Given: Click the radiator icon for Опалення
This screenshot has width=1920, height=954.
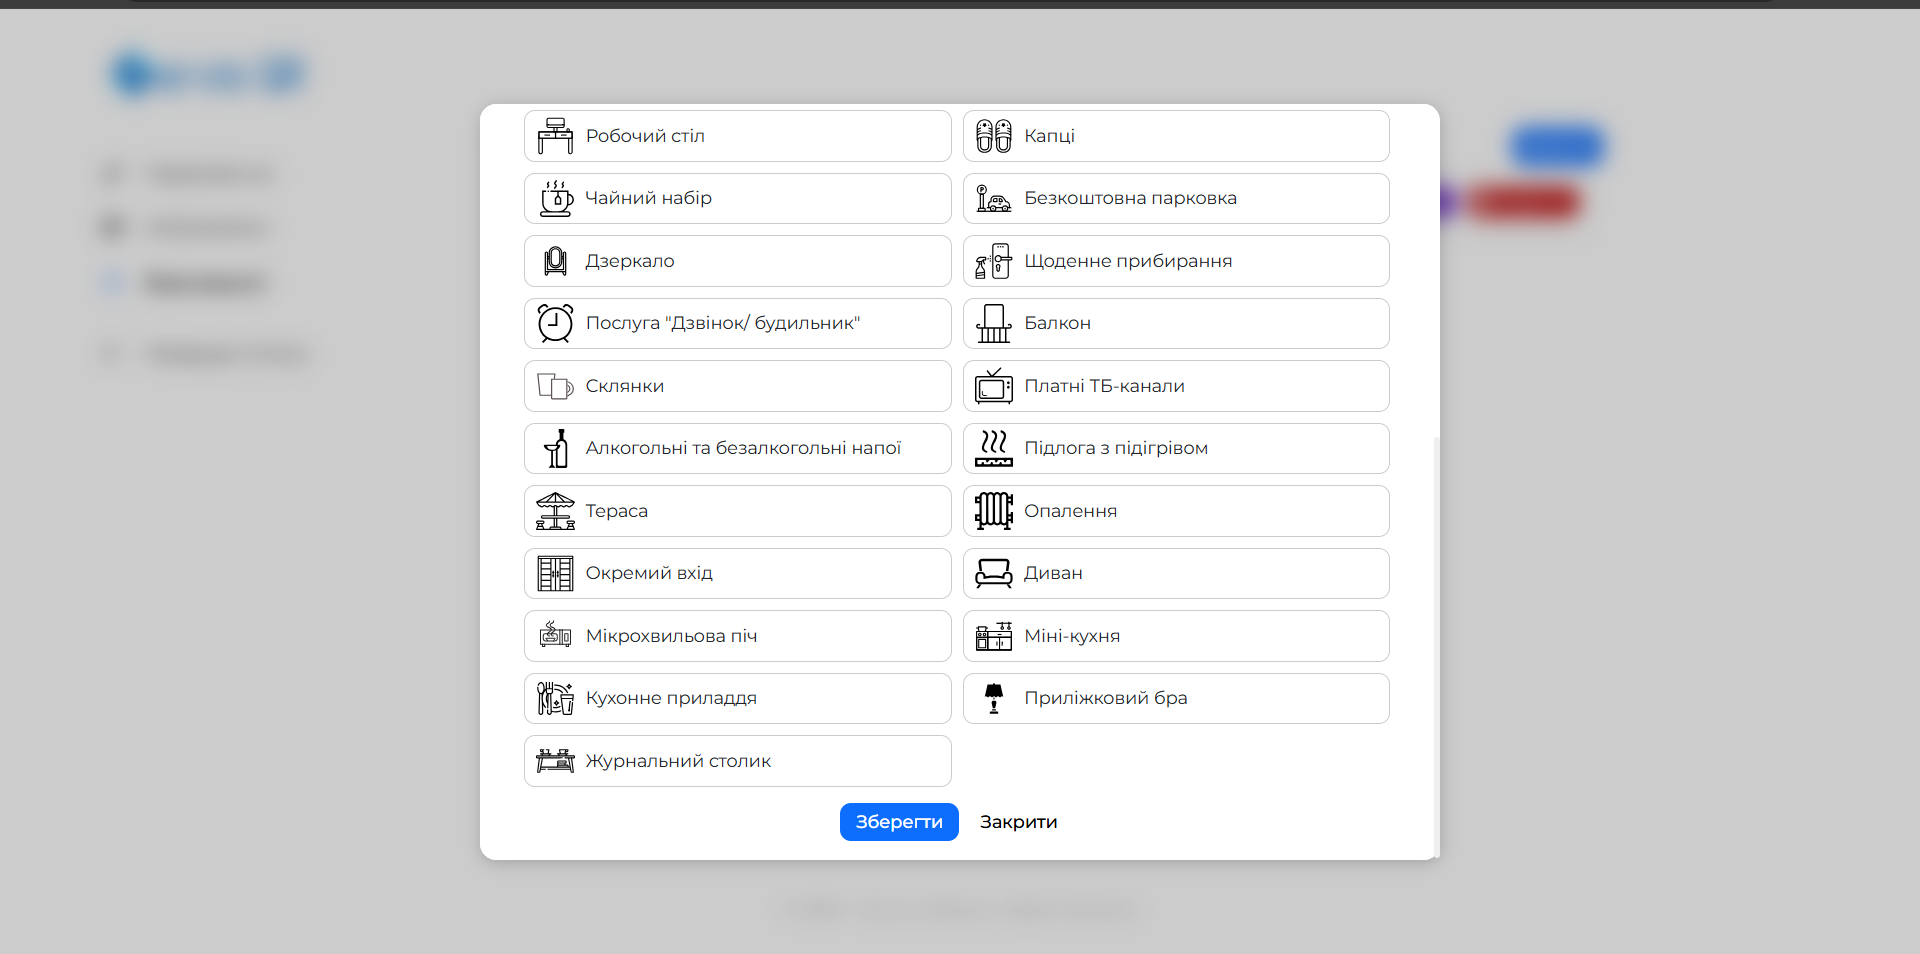Looking at the screenshot, I should coord(993,511).
